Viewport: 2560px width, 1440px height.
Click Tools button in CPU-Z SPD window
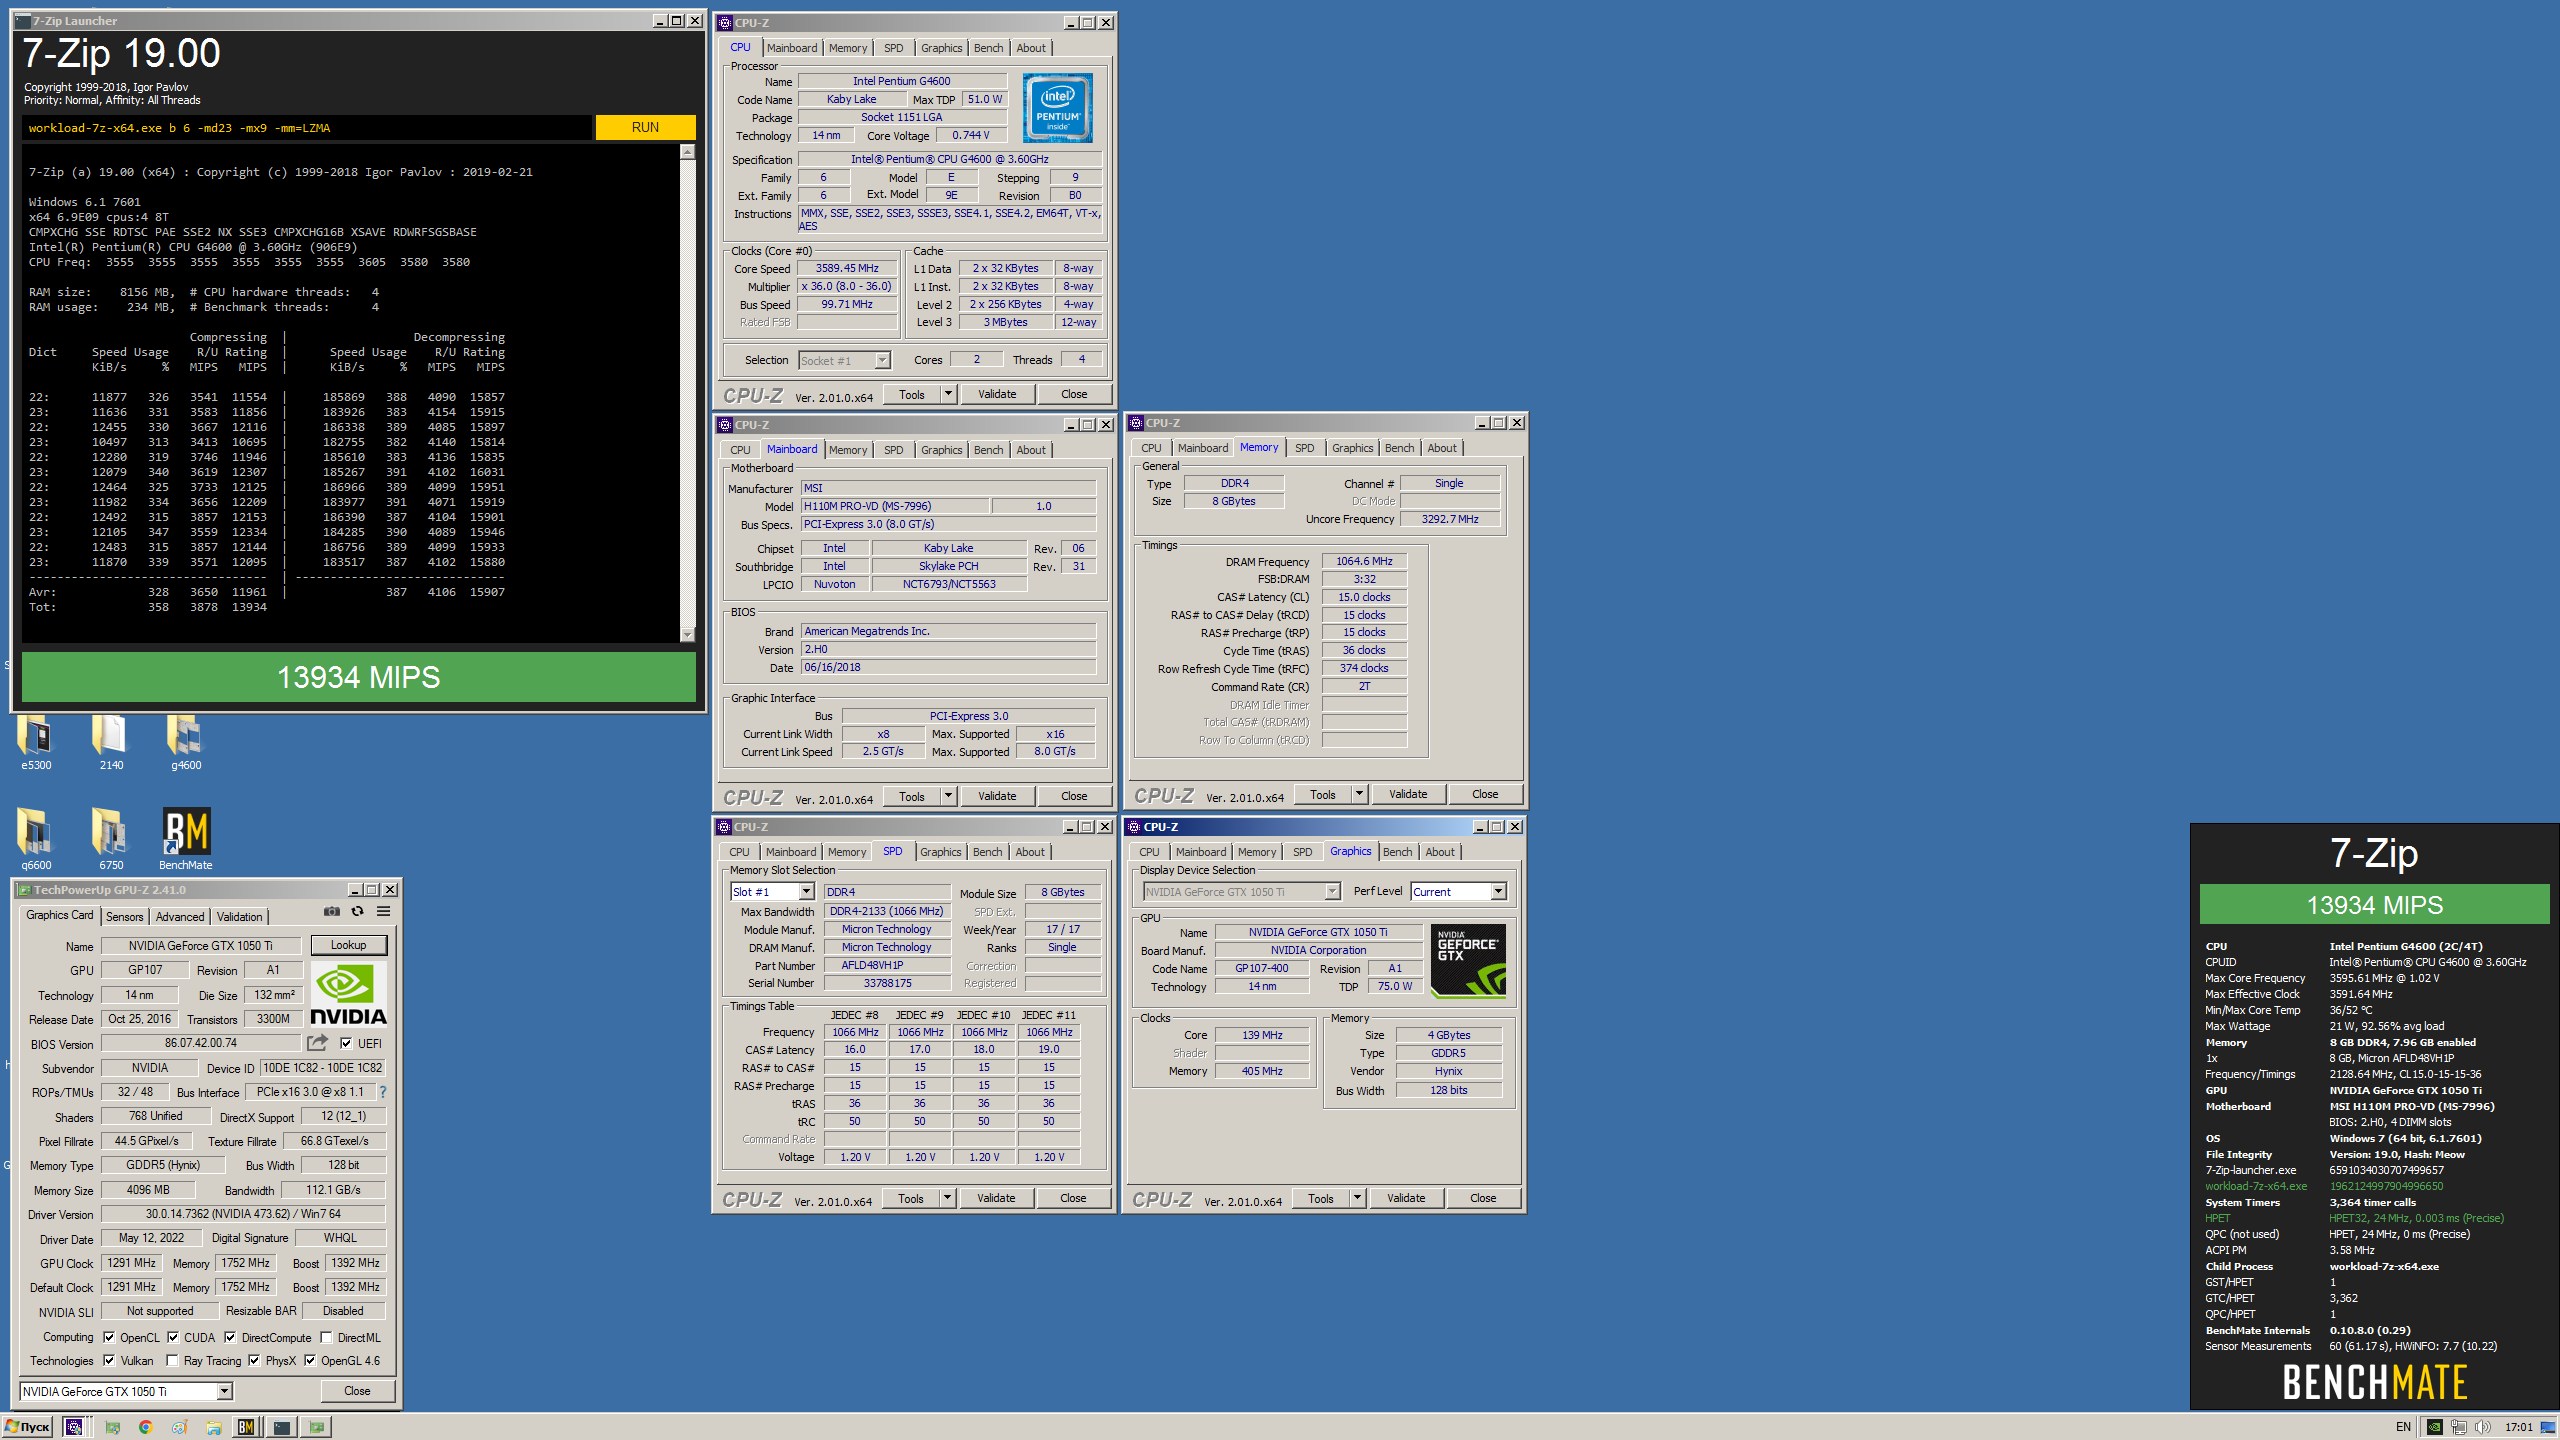click(911, 1198)
